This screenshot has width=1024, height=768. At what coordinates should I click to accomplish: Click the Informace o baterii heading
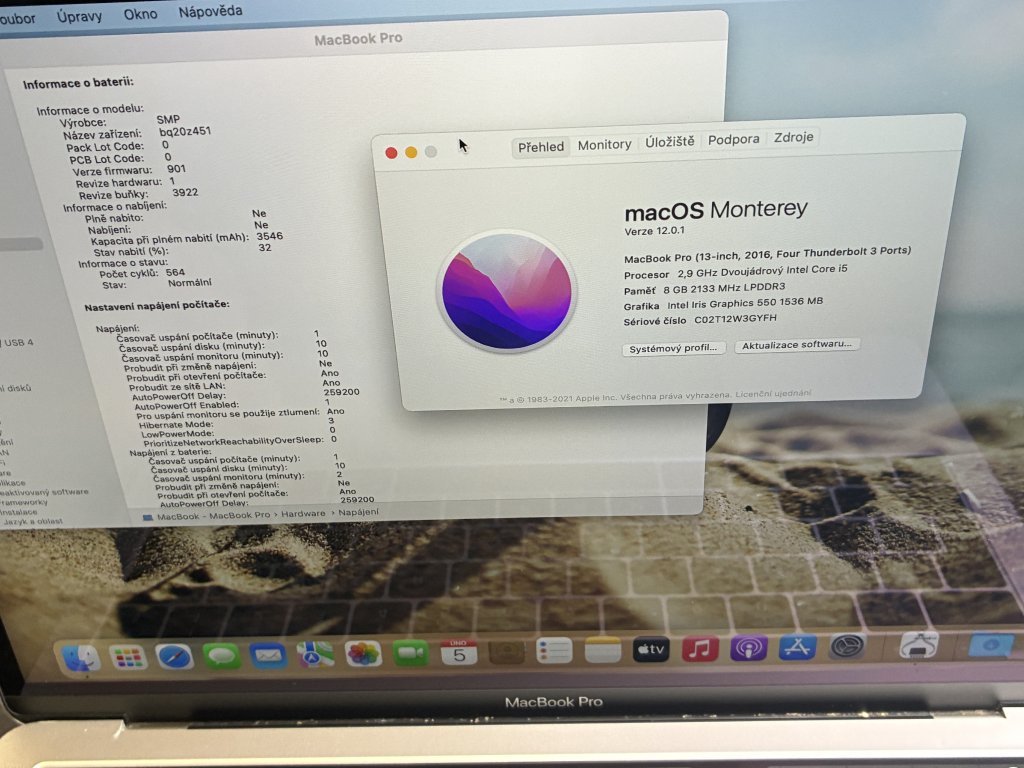[78, 84]
